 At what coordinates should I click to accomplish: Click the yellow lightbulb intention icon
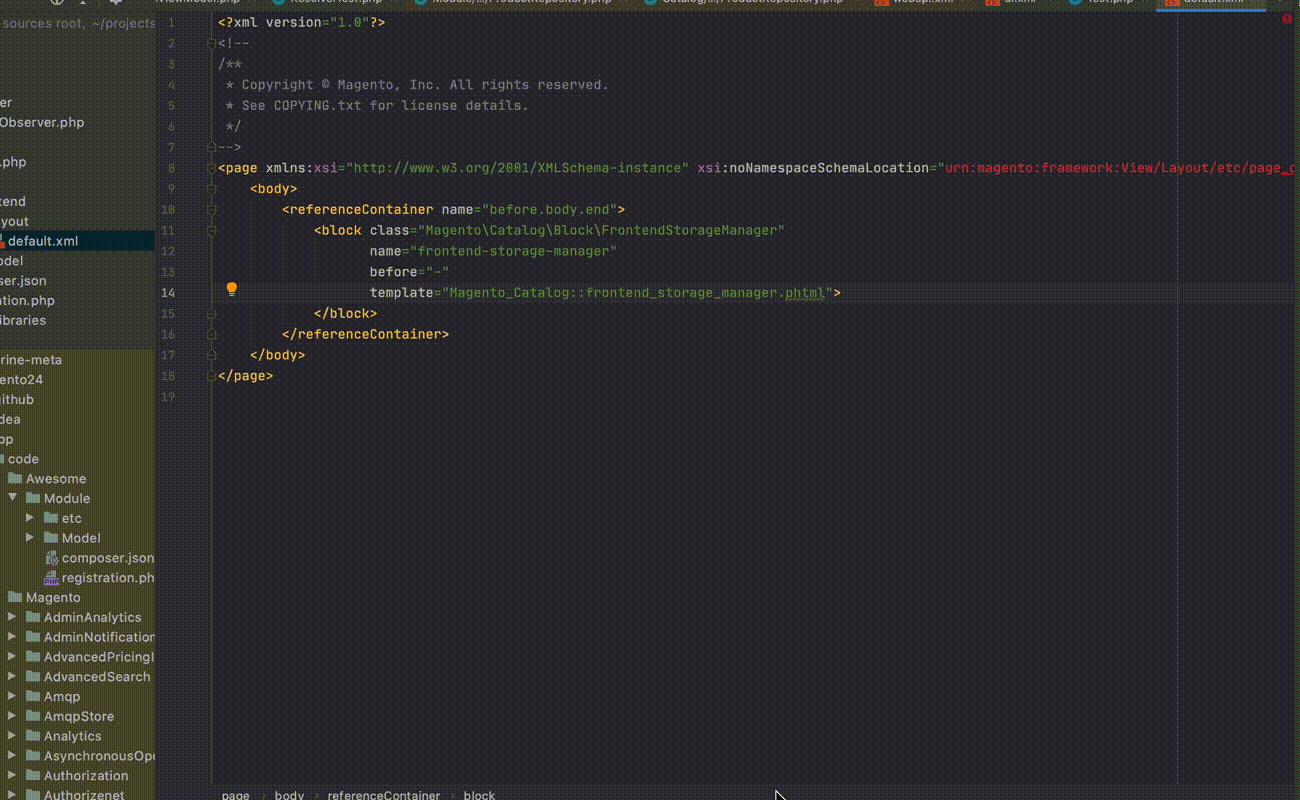coord(231,290)
